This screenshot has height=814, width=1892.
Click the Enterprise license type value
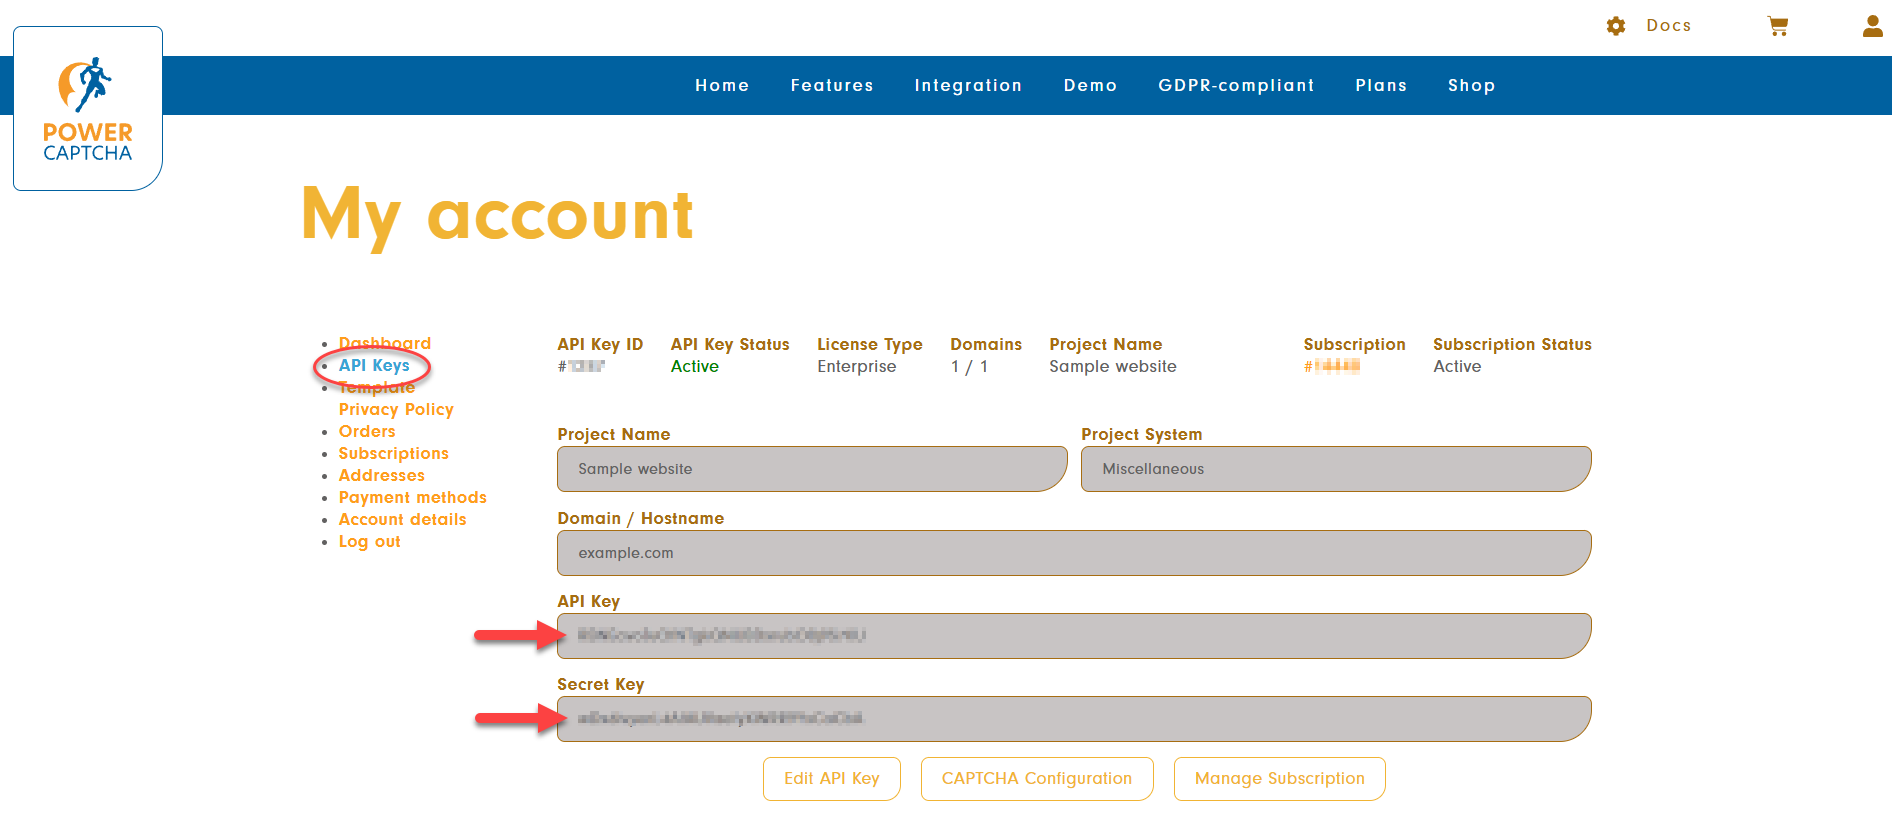[857, 367]
